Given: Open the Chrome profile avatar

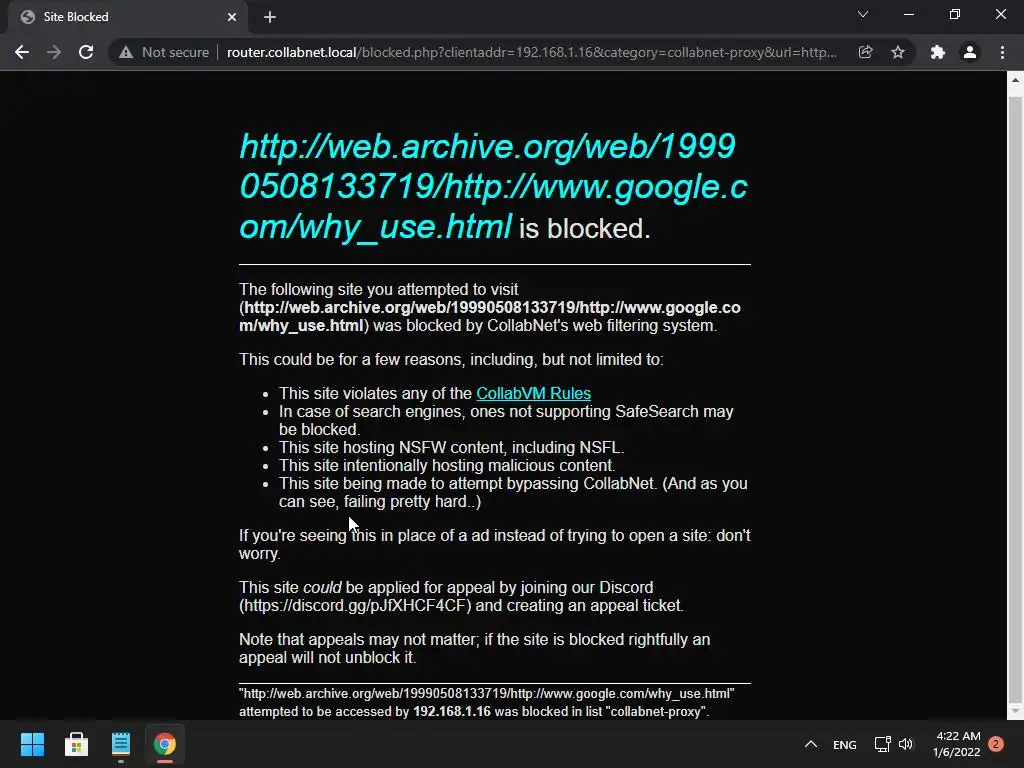Looking at the screenshot, I should [x=970, y=52].
